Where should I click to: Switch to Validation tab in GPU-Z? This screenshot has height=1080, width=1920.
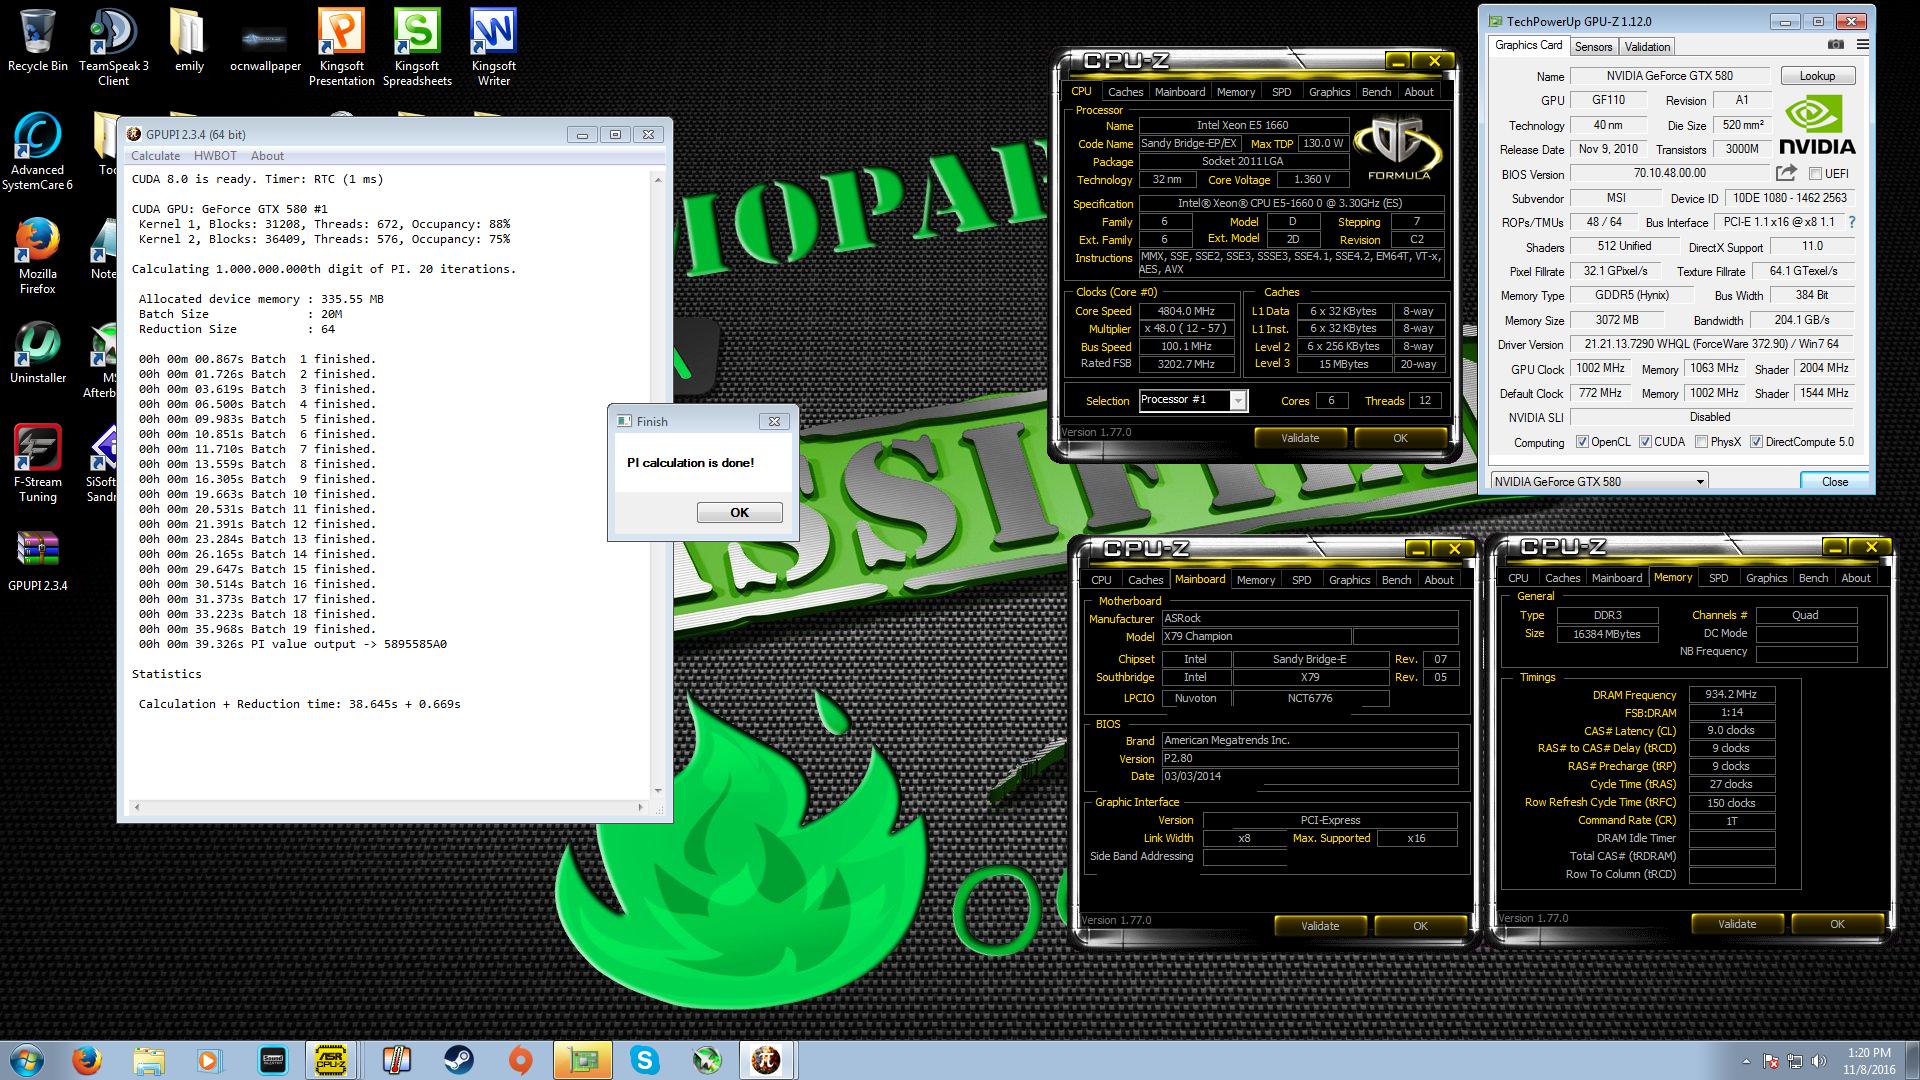click(x=1647, y=46)
